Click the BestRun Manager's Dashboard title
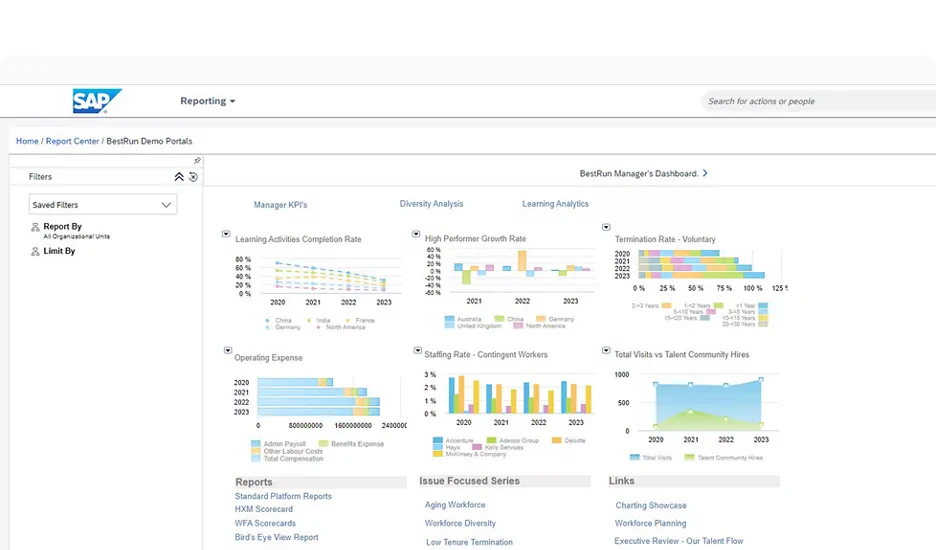936x550 pixels. [639, 174]
